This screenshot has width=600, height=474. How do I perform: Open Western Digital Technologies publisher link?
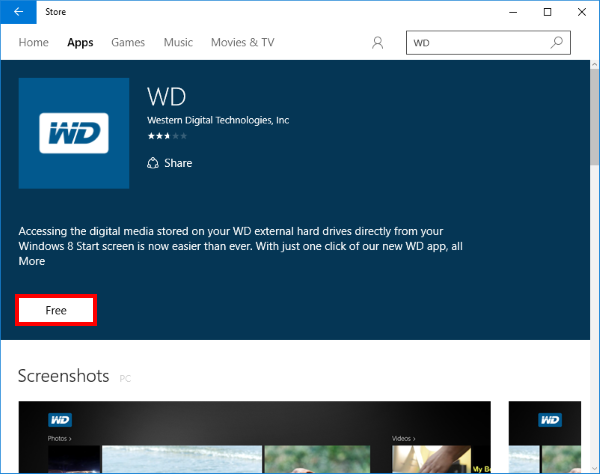[x=218, y=121]
